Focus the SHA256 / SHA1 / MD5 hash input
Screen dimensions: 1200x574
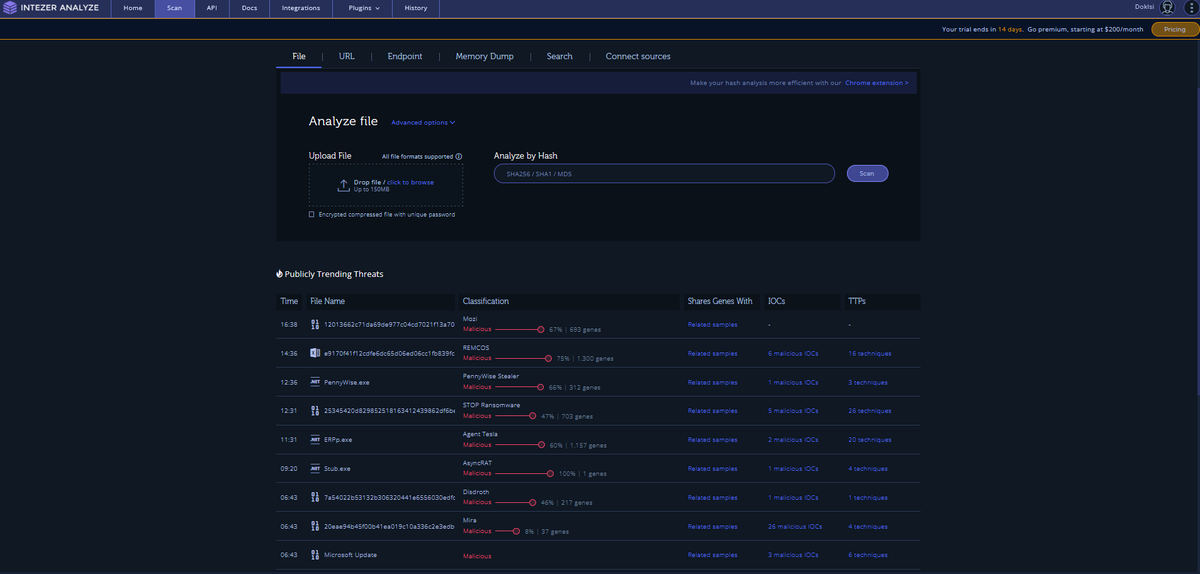664,174
